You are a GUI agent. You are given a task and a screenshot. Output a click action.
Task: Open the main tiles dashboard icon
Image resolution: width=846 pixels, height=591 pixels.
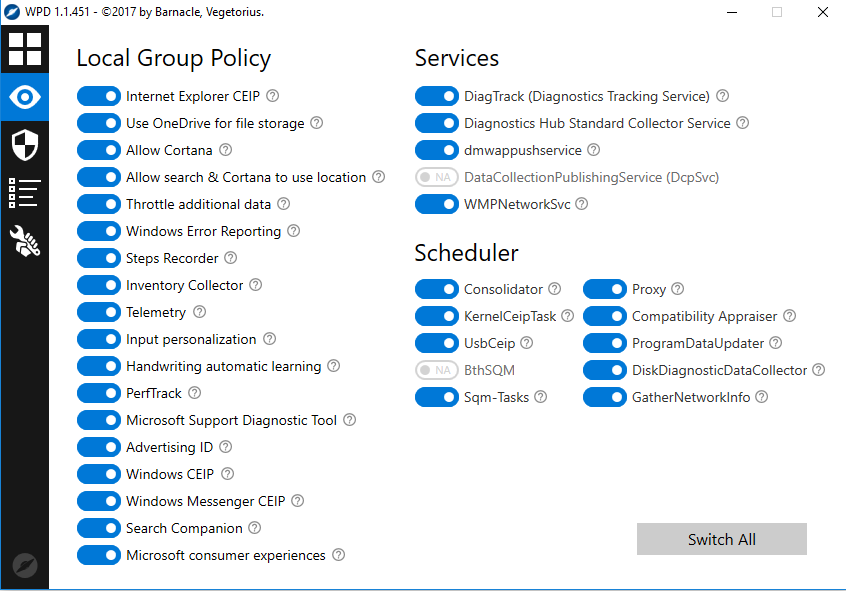24,49
